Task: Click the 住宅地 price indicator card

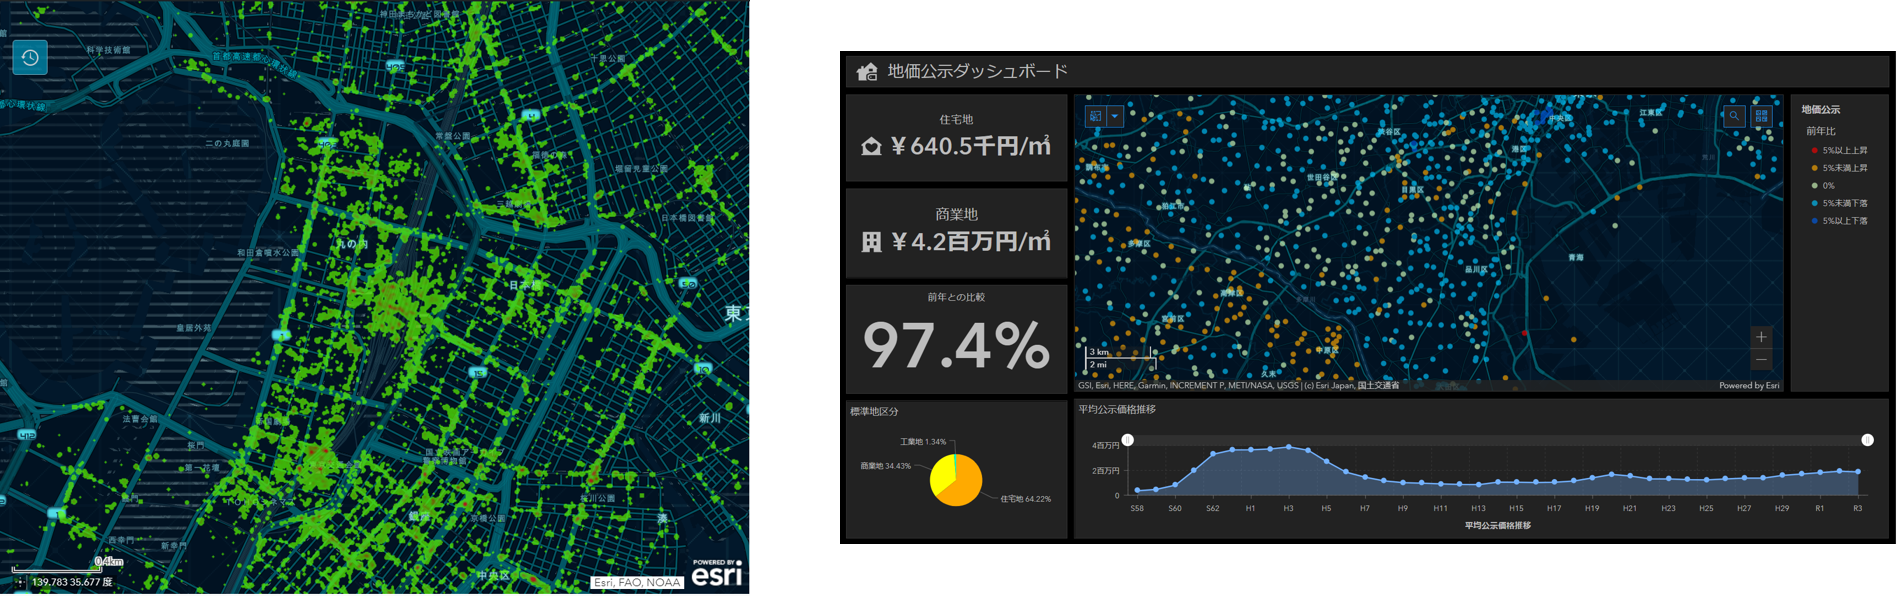Action: (956, 138)
